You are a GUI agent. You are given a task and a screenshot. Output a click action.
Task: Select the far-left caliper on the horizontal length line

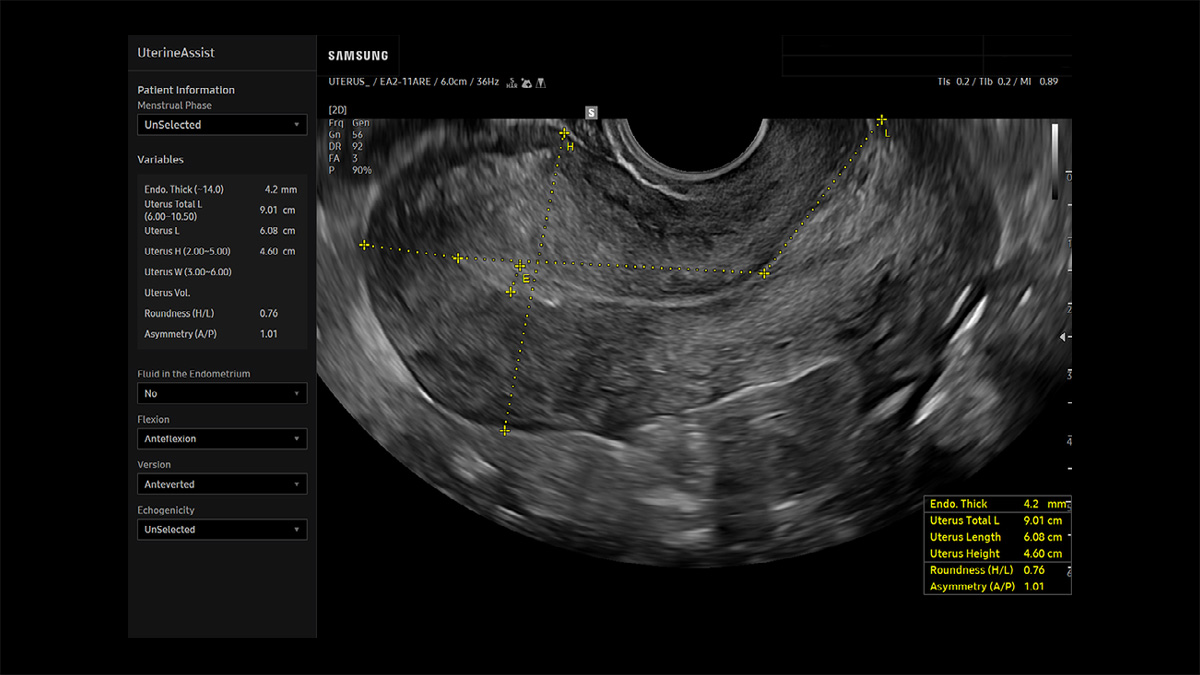[364, 245]
